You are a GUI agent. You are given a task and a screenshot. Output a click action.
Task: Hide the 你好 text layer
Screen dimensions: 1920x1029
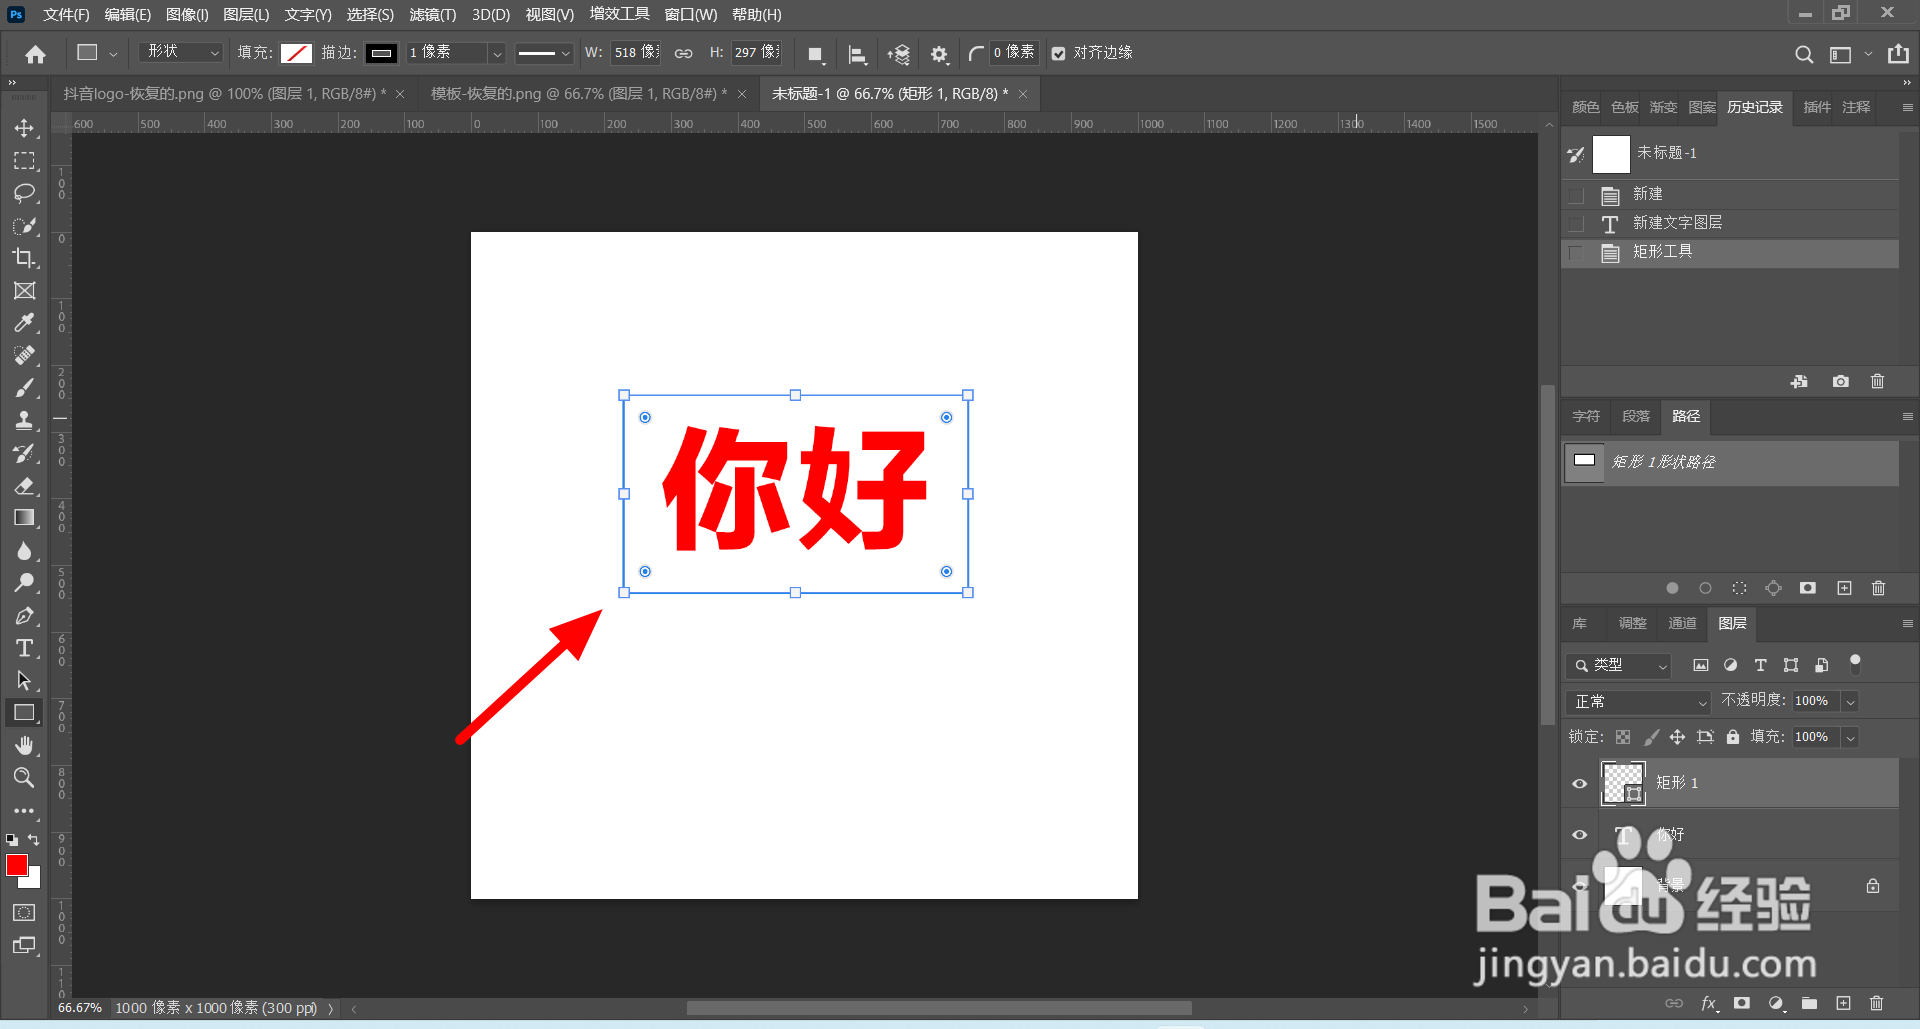(x=1580, y=835)
